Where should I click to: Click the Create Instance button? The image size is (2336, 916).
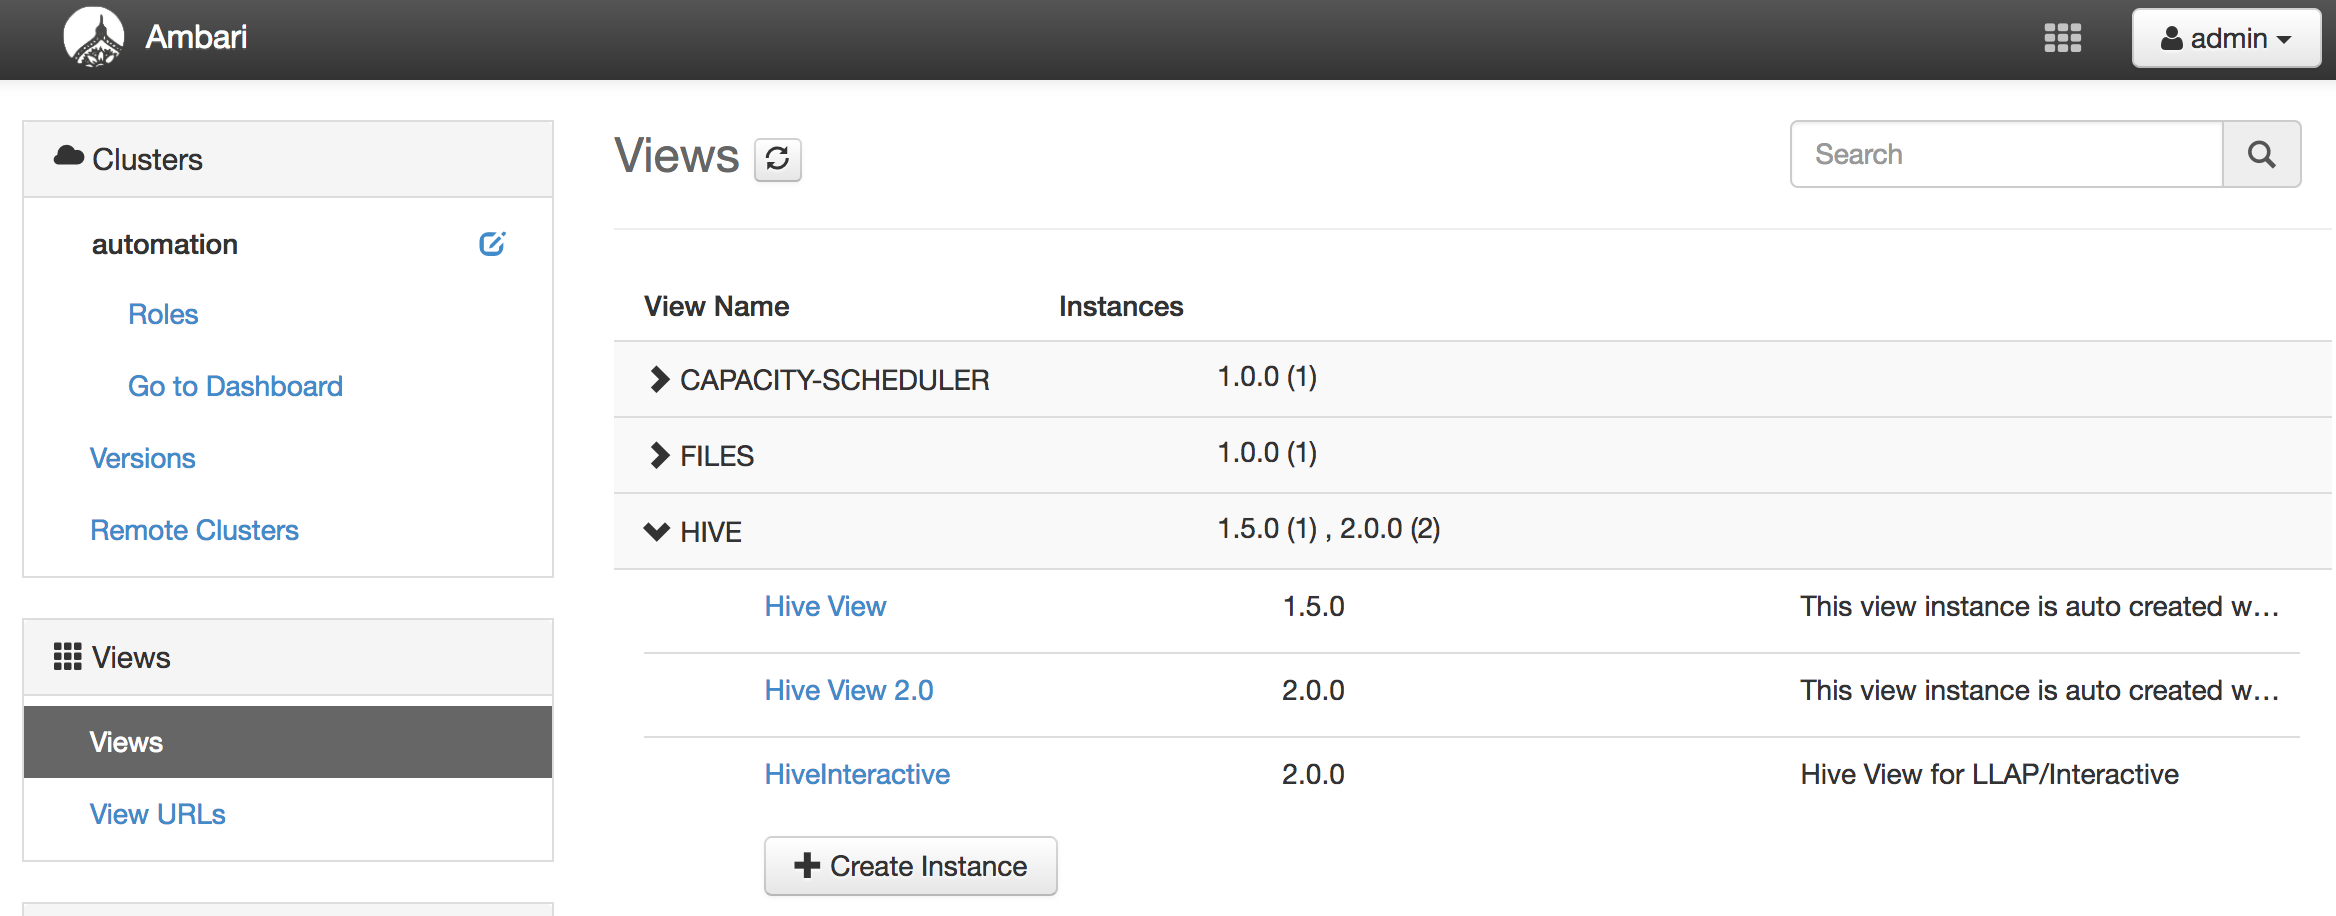click(910, 866)
